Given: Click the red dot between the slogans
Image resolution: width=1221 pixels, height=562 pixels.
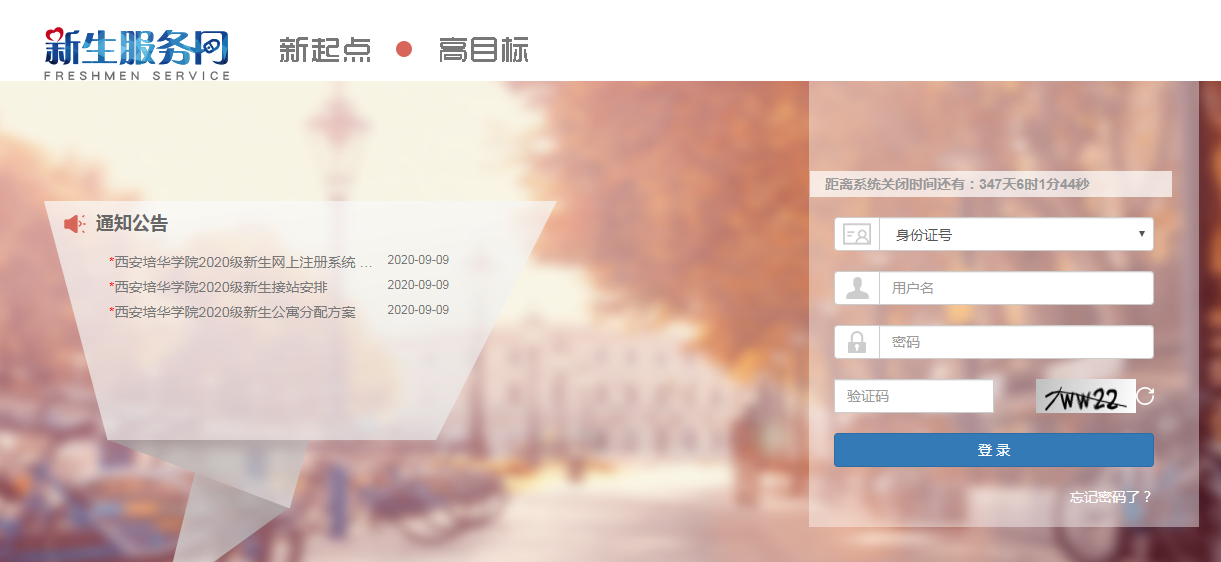Looking at the screenshot, I should [x=404, y=49].
